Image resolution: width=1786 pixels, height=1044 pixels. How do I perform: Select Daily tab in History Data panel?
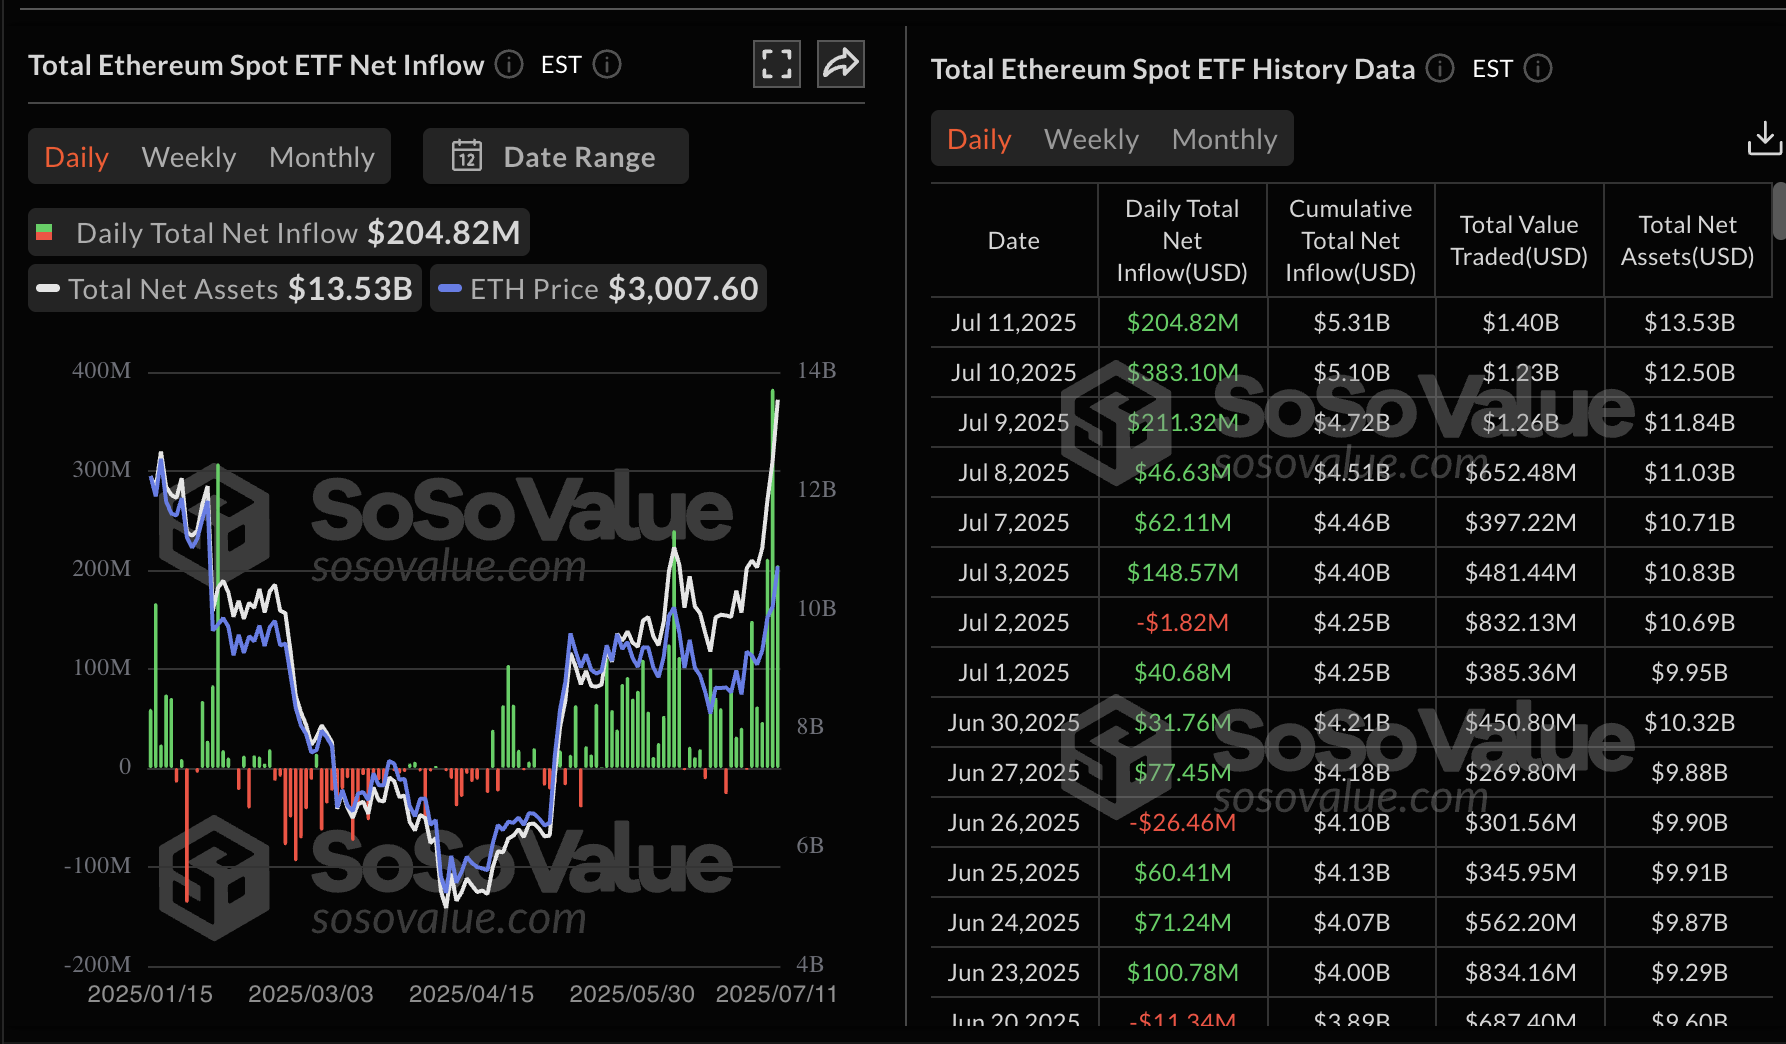(x=979, y=139)
